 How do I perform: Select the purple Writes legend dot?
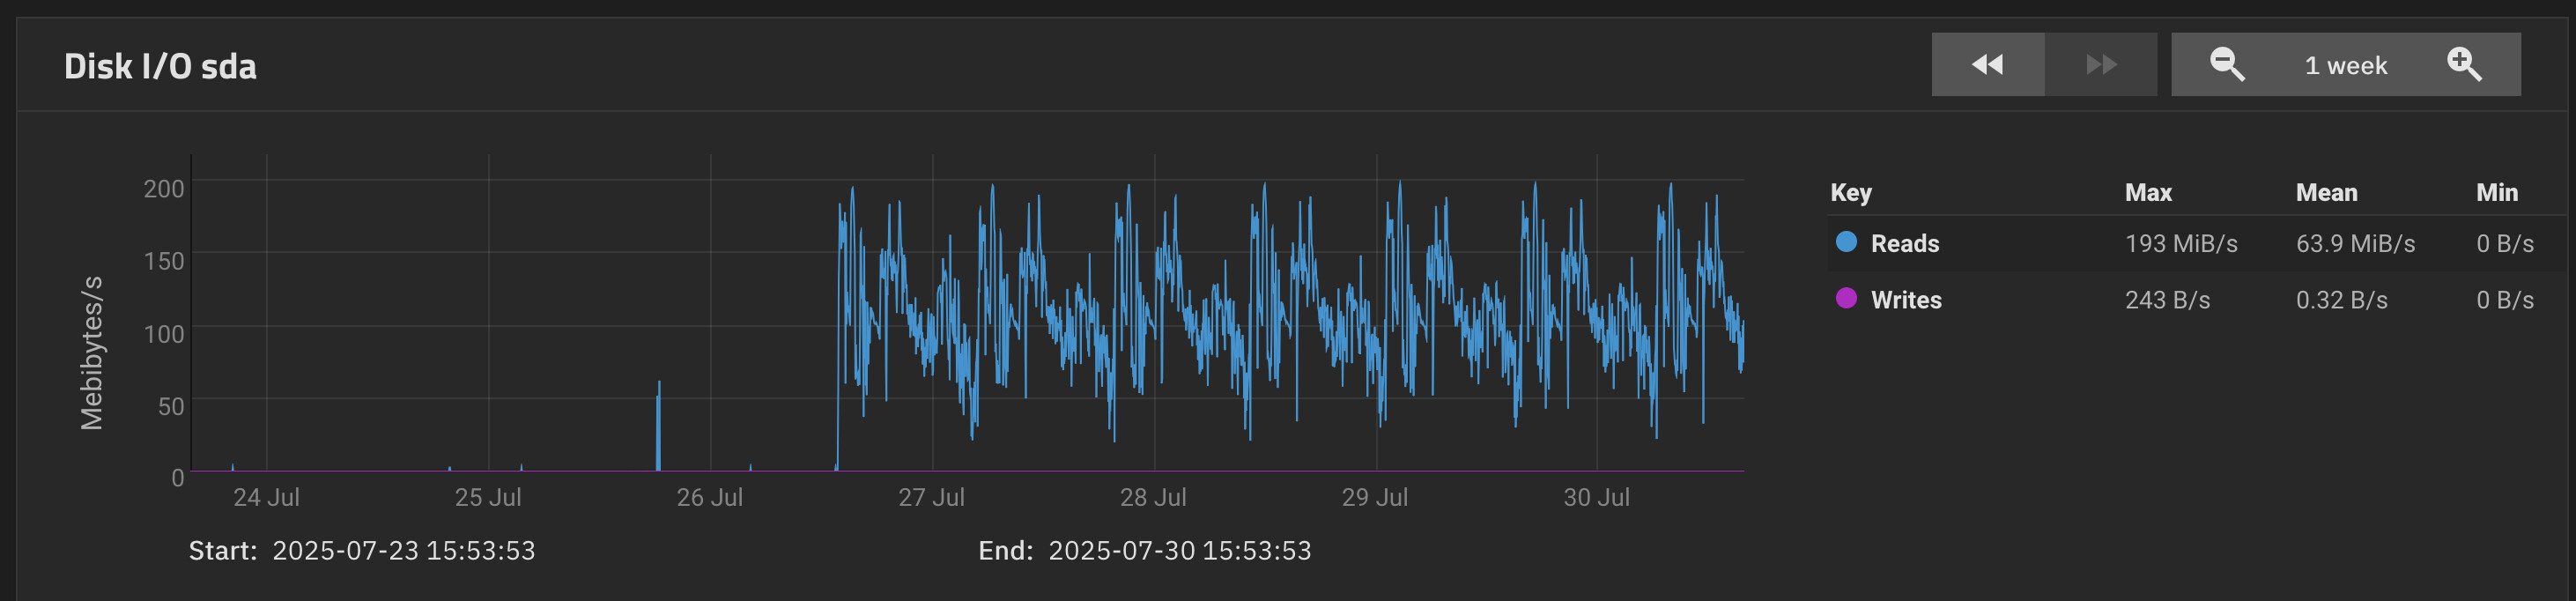tap(1847, 298)
